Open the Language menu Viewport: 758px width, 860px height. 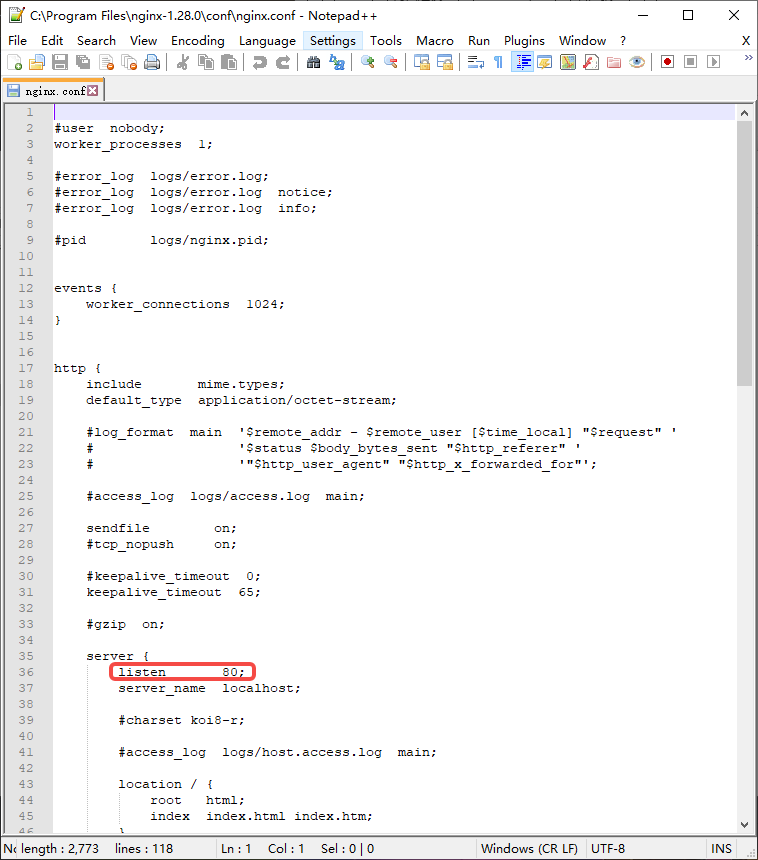coord(267,41)
